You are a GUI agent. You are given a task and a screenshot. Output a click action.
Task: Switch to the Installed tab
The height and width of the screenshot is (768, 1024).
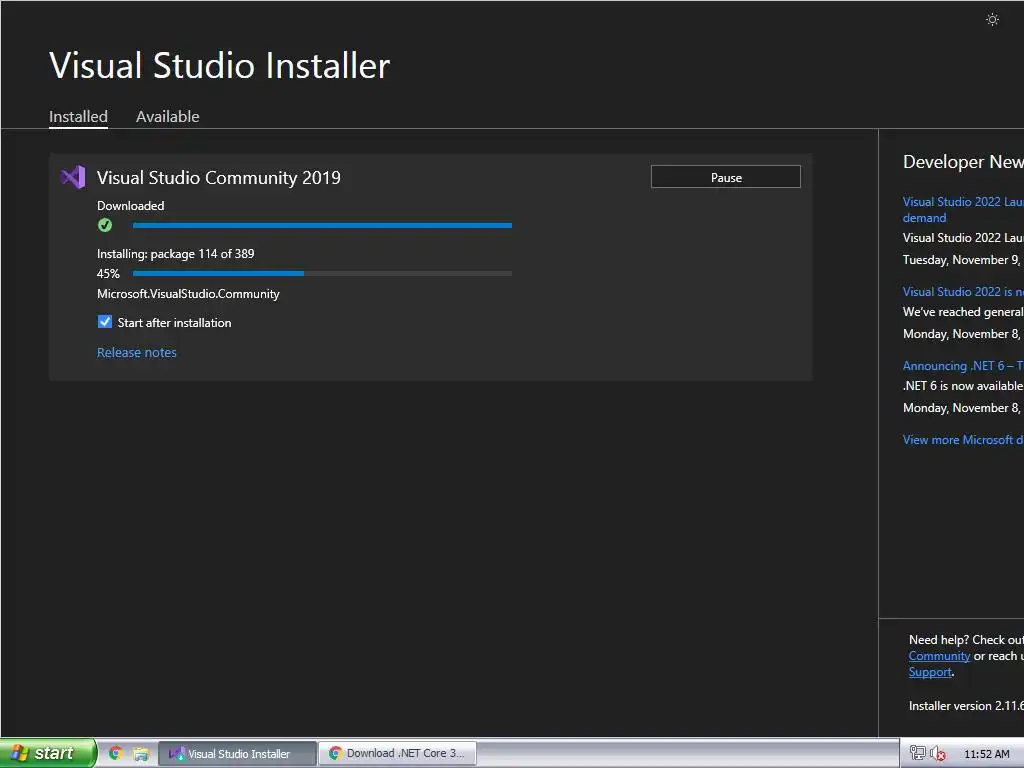pos(78,116)
